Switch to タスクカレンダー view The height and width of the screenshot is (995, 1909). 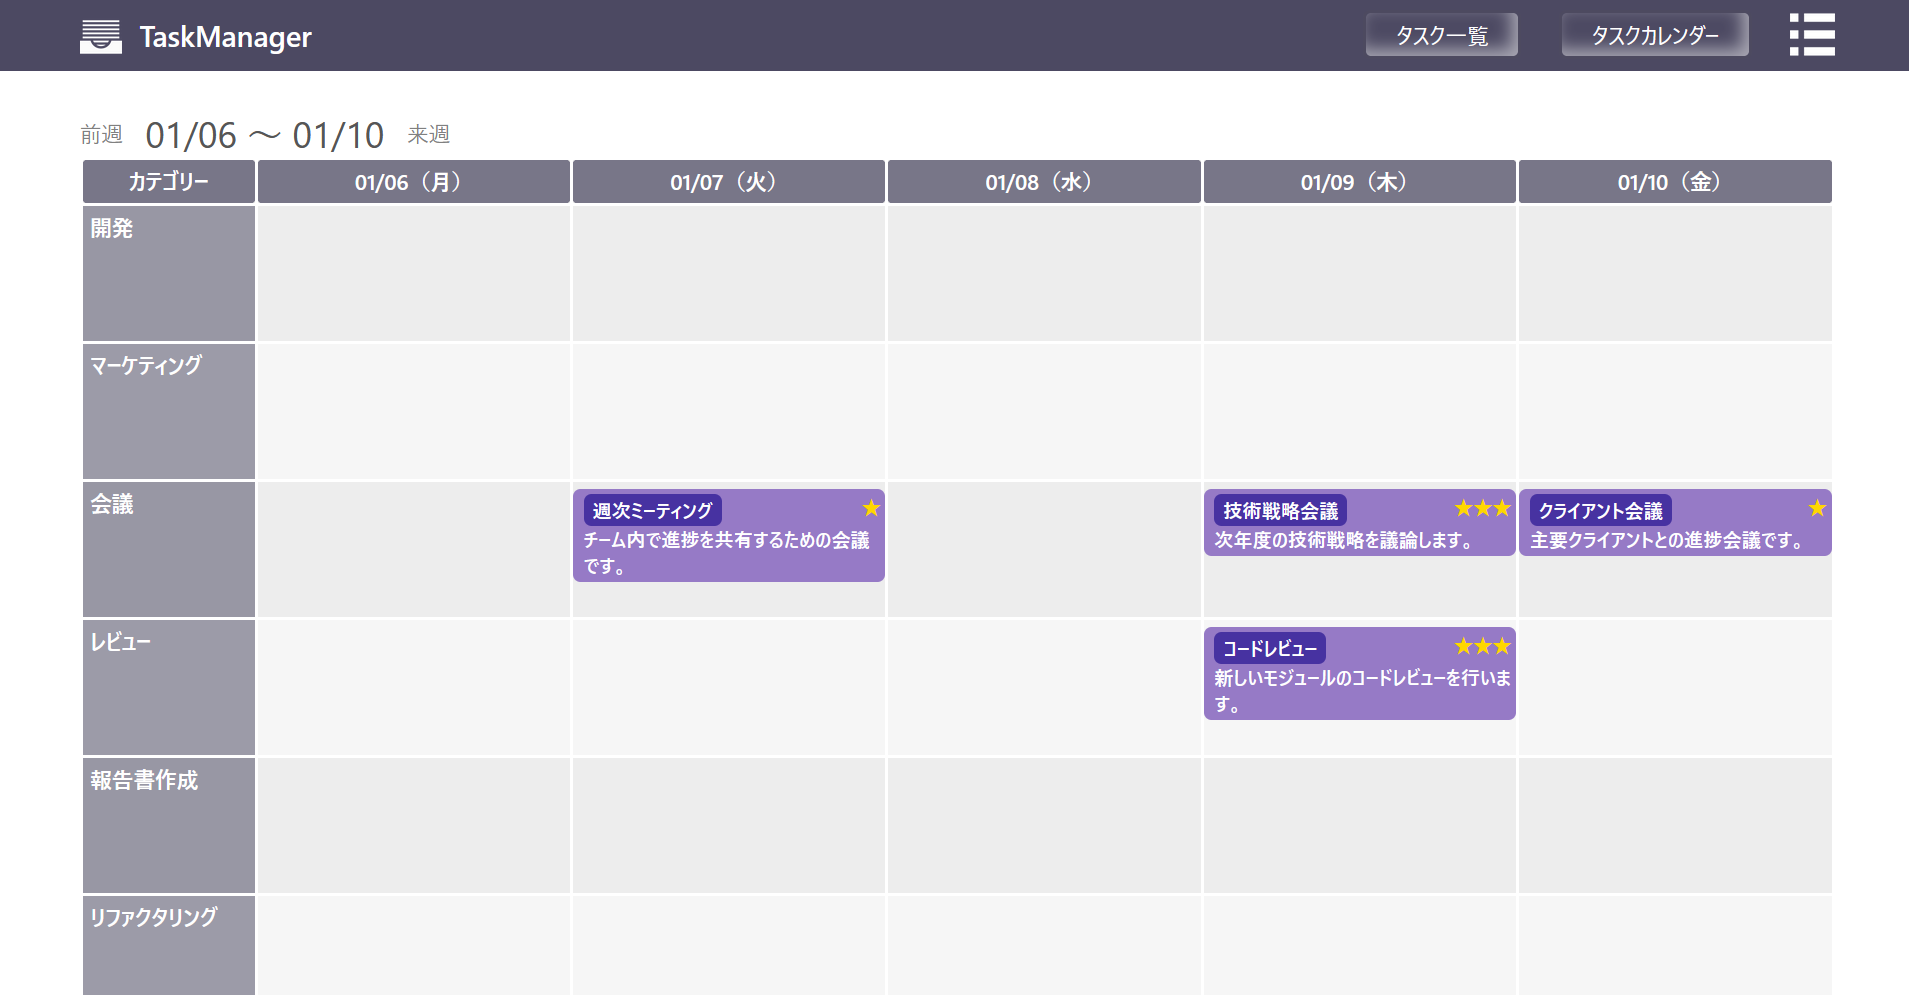tap(1654, 35)
